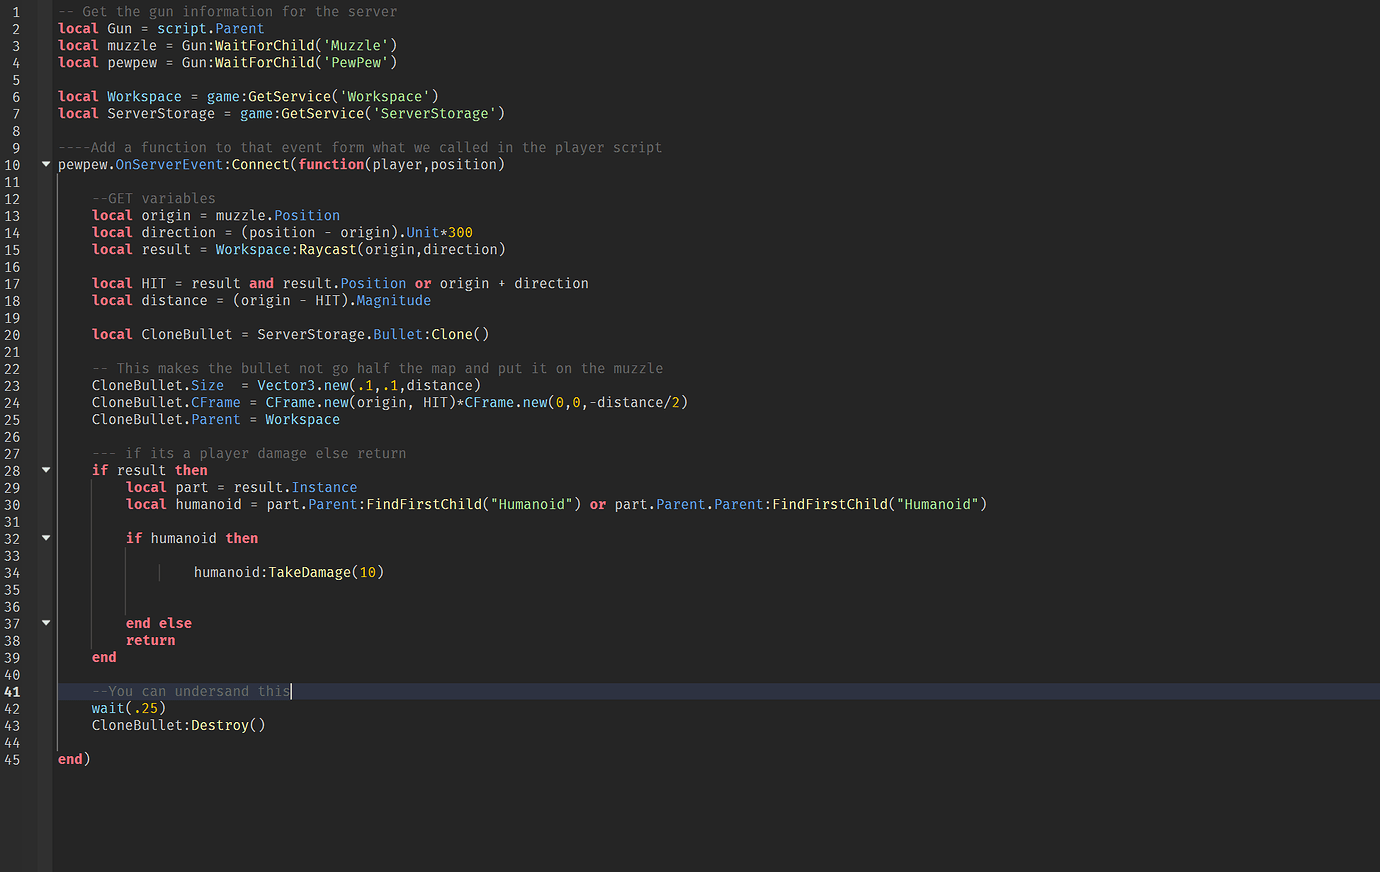Click the number 300 on line 14
The image size is (1380, 872).
[x=459, y=232]
